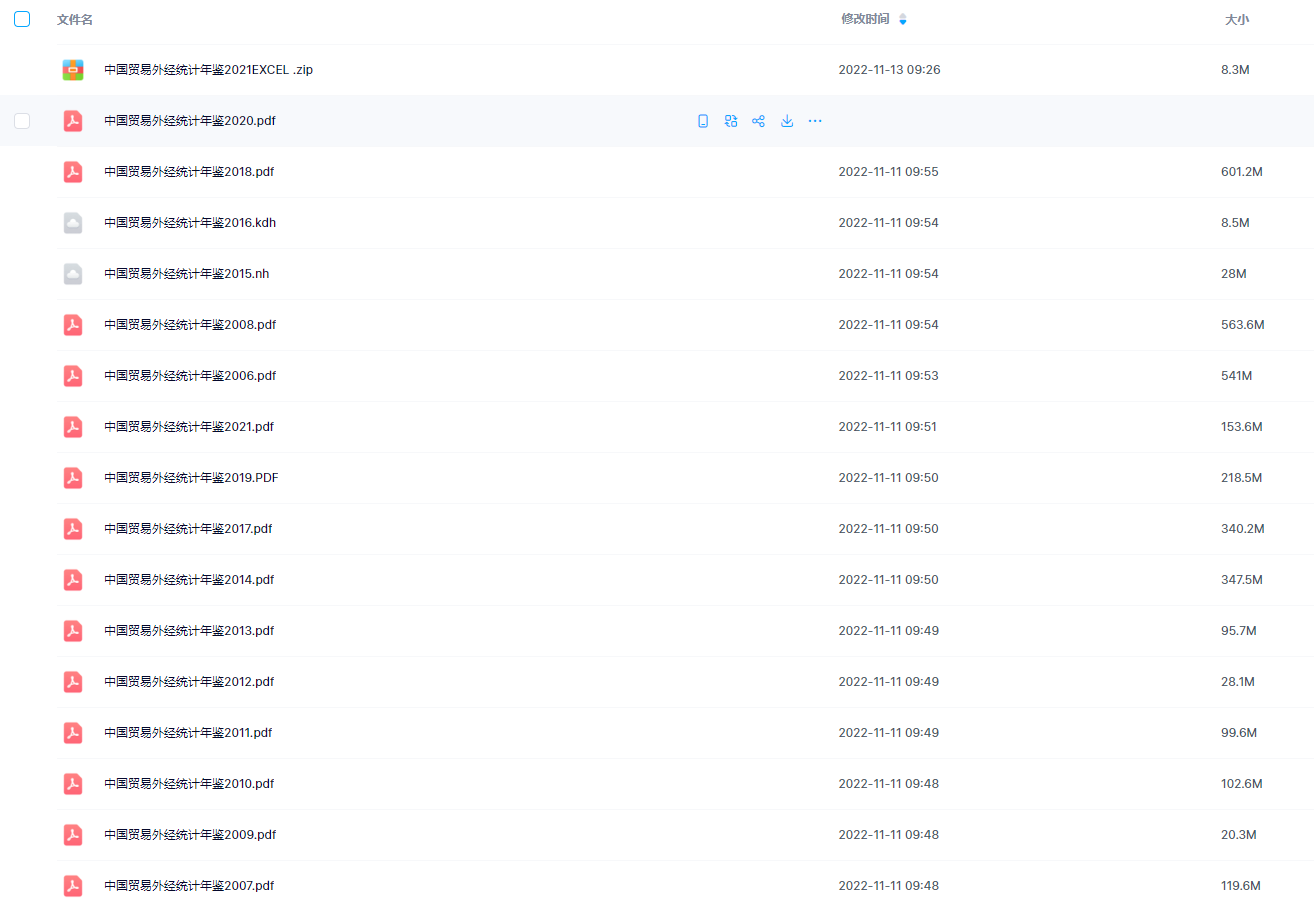This screenshot has width=1314, height=904.
Task: Click the size value 28M
Action: click(x=1233, y=274)
